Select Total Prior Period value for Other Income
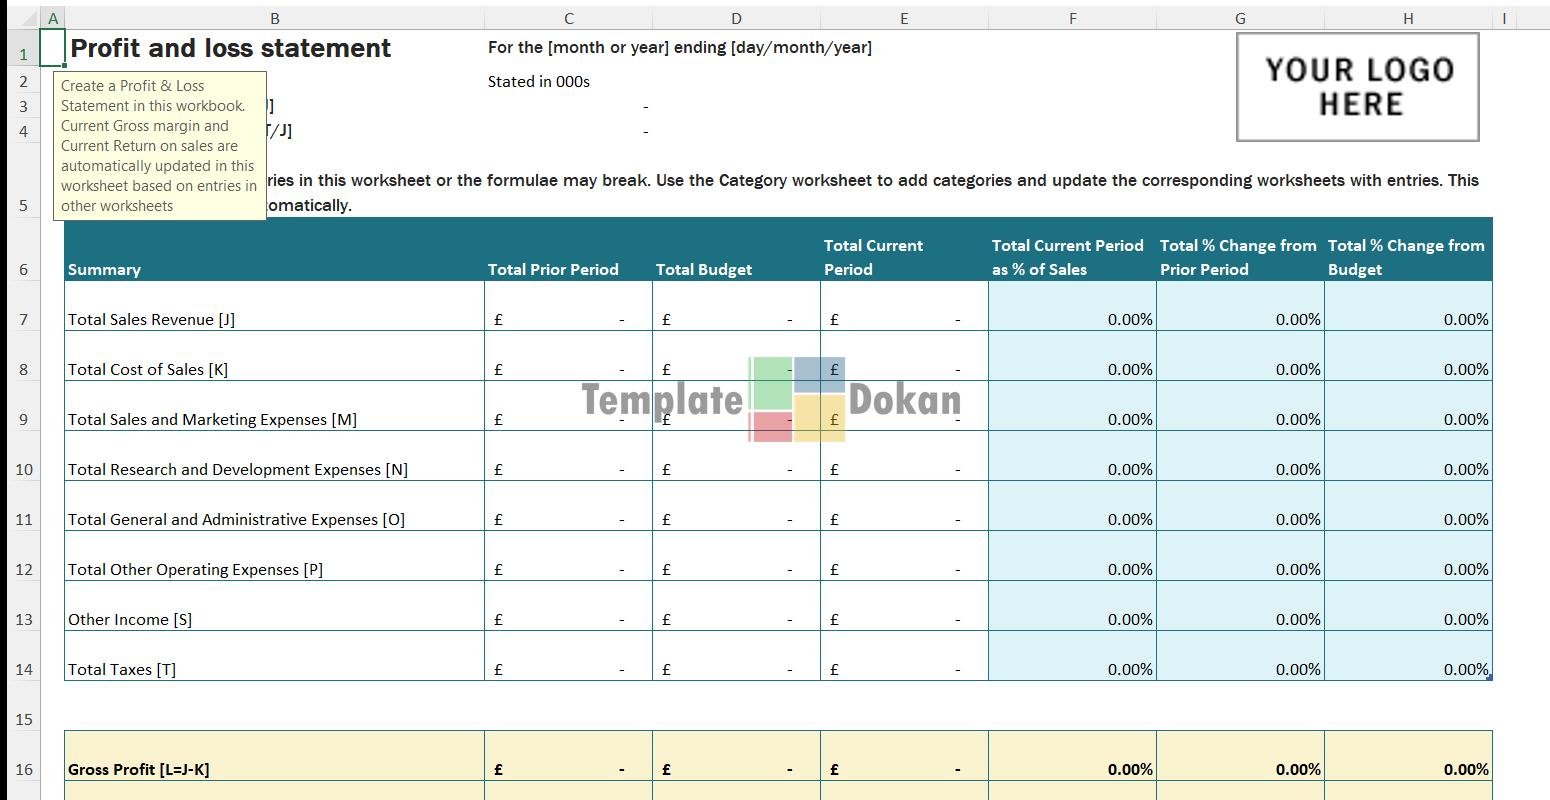Image resolution: width=1550 pixels, height=800 pixels. click(568, 619)
